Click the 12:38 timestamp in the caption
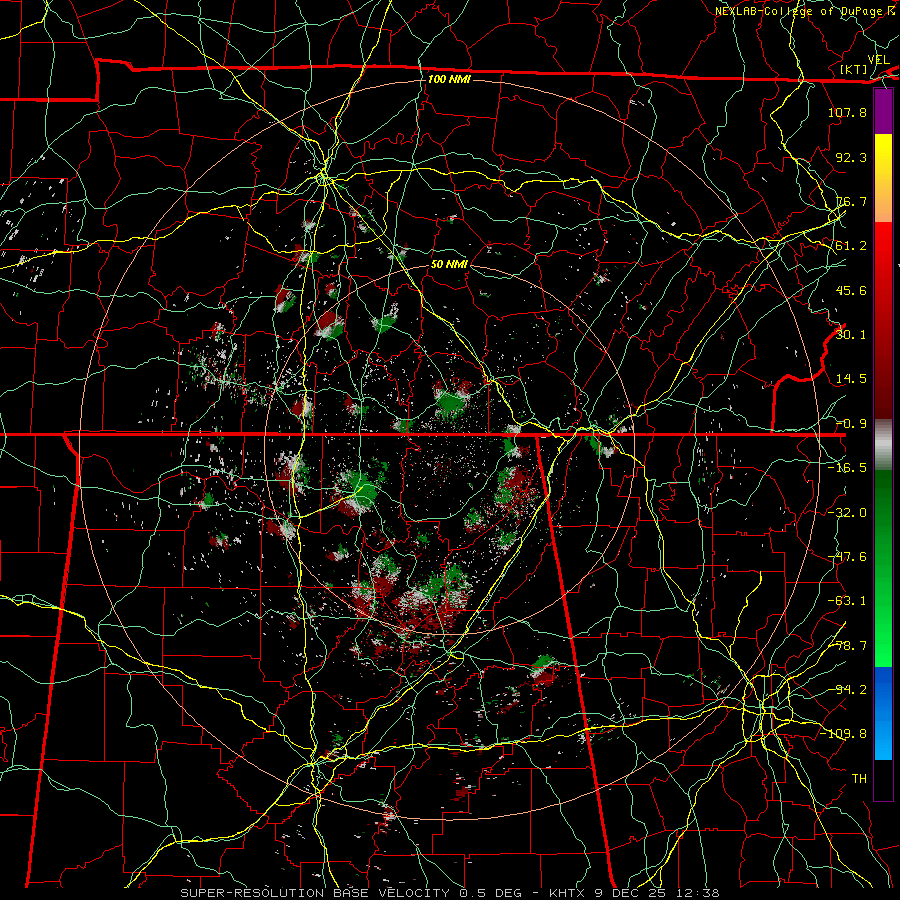900x900 pixels. tap(698, 893)
